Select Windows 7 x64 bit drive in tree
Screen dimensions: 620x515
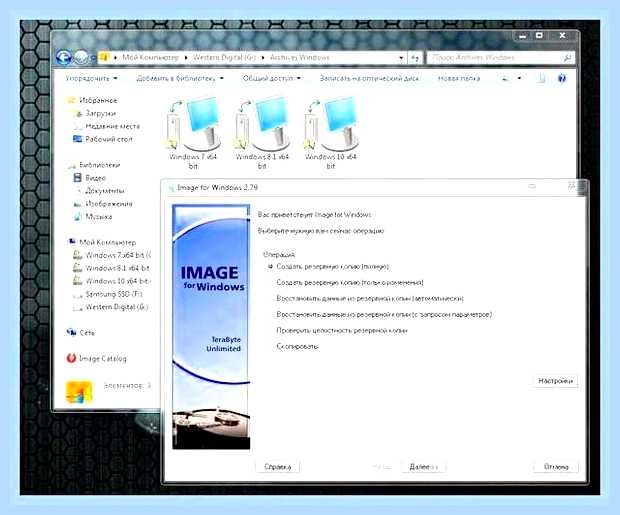(112, 256)
